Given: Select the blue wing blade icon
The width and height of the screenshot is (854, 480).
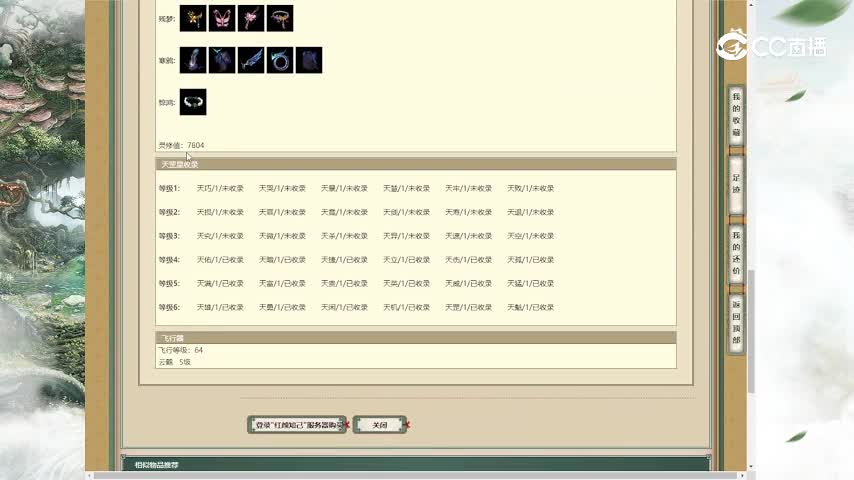Looking at the screenshot, I should coord(251,60).
